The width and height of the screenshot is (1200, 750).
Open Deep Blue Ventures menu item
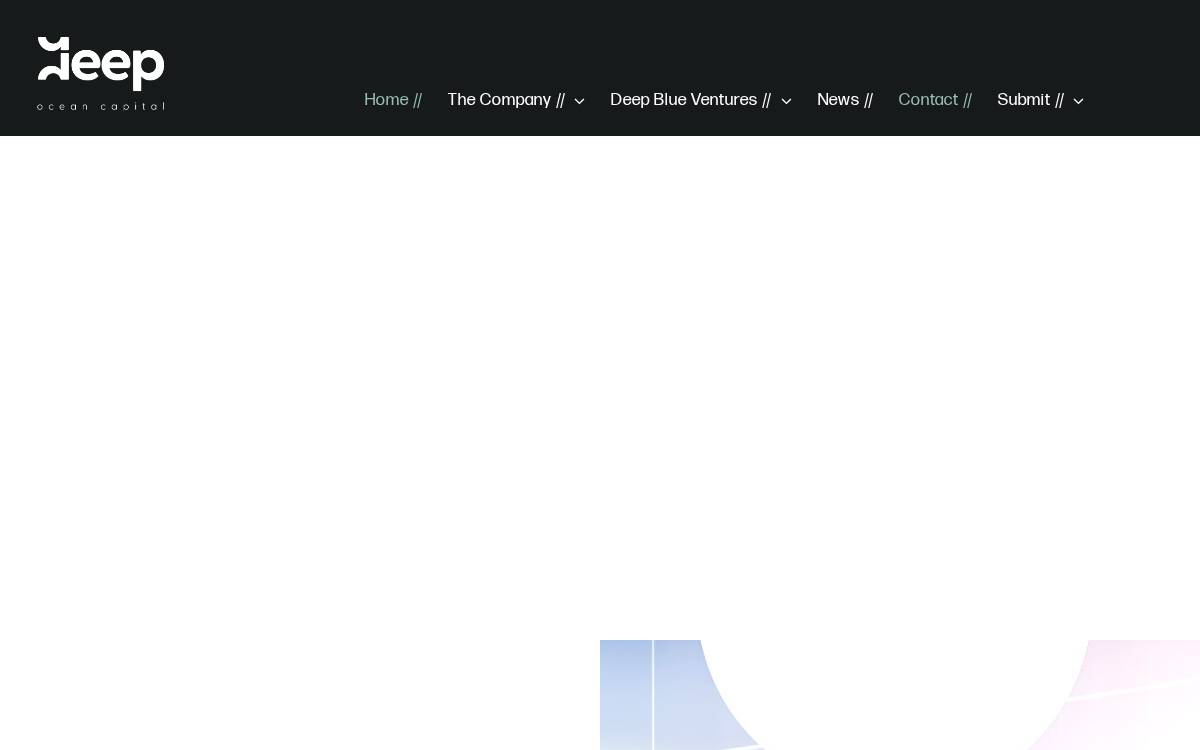(691, 100)
